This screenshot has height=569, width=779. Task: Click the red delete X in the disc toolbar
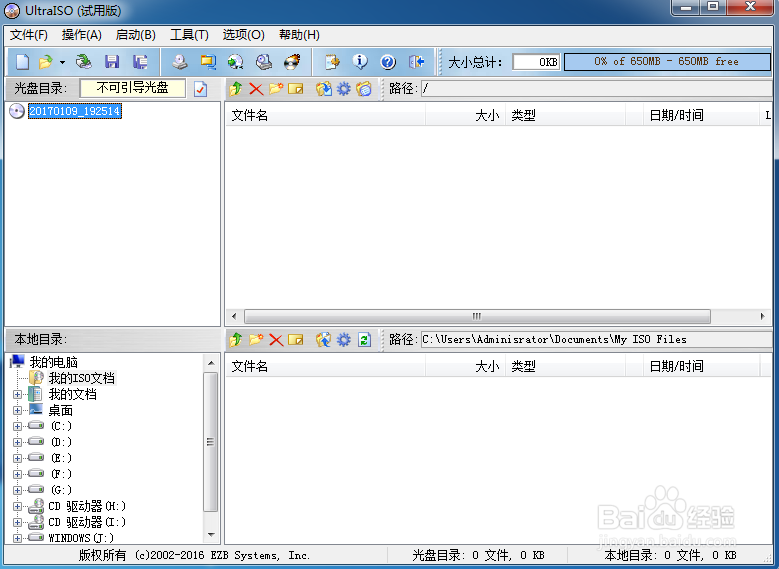(256, 89)
